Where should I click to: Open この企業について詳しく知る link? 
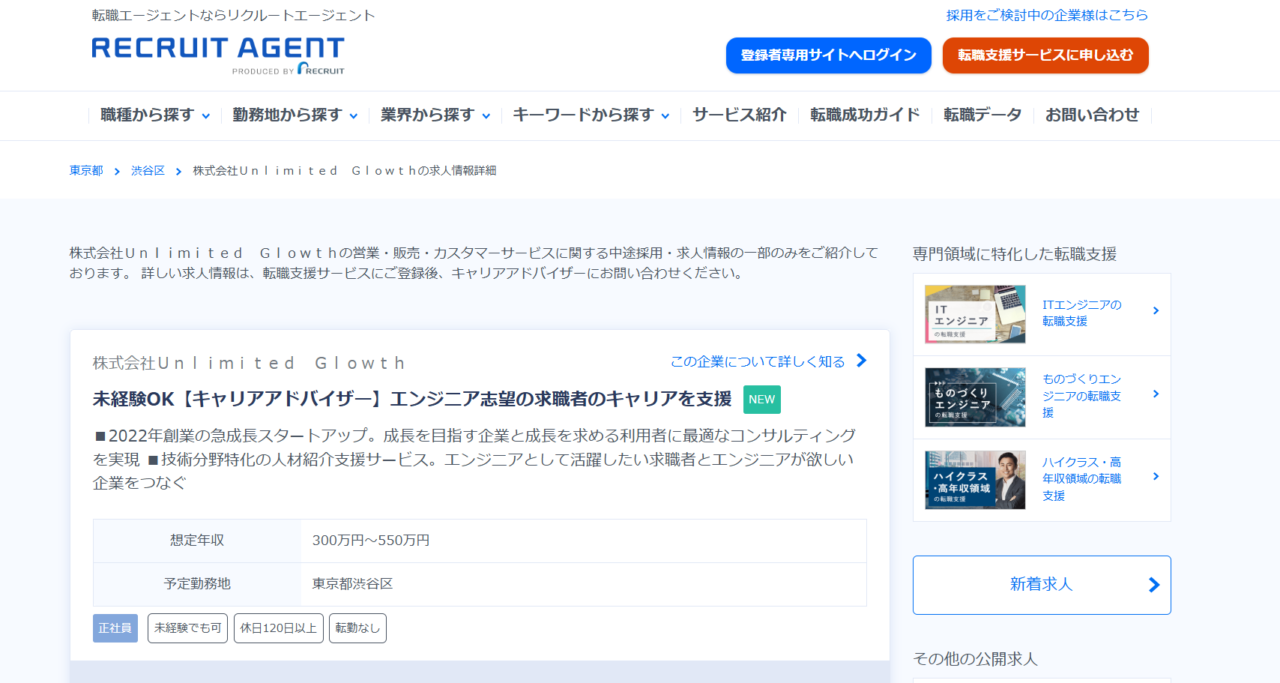(758, 362)
